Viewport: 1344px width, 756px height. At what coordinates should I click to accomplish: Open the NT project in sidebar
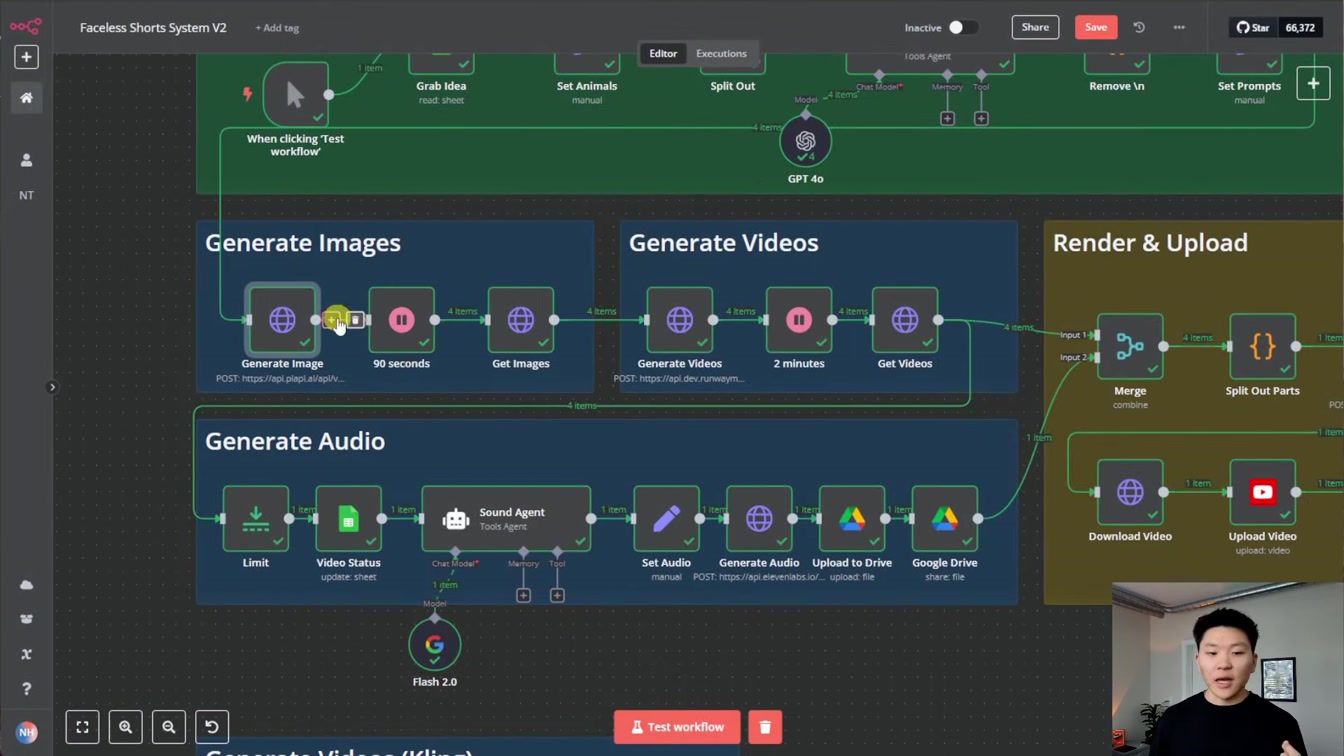click(x=27, y=195)
